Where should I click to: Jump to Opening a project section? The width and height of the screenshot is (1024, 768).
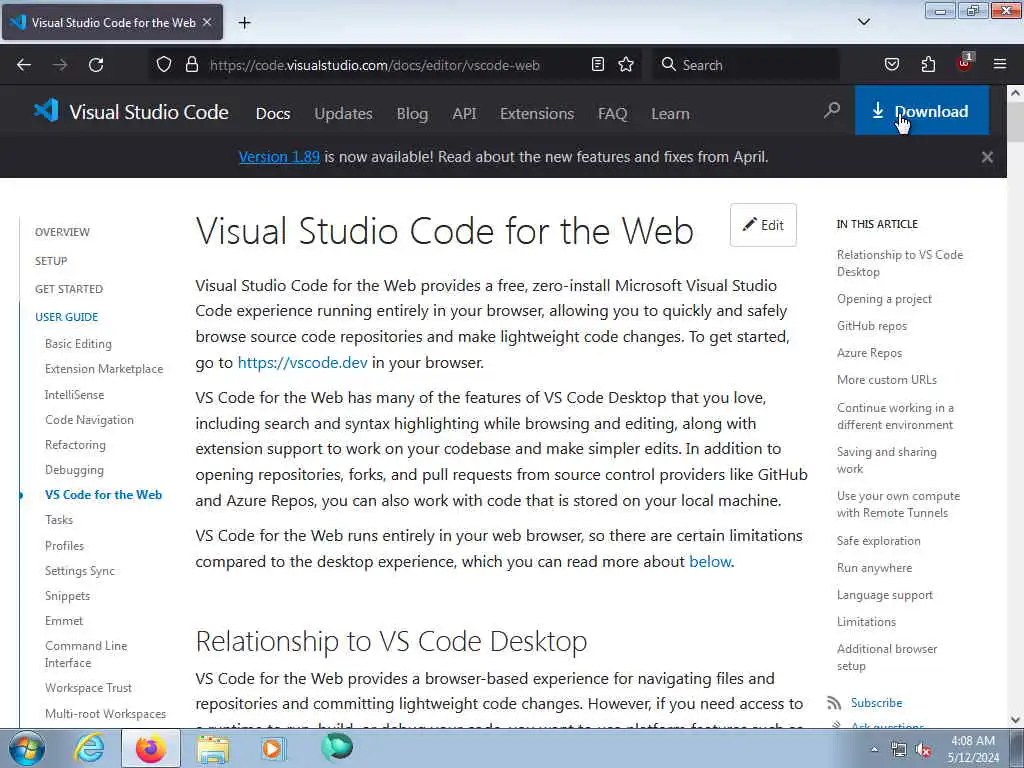pyautogui.click(x=884, y=299)
